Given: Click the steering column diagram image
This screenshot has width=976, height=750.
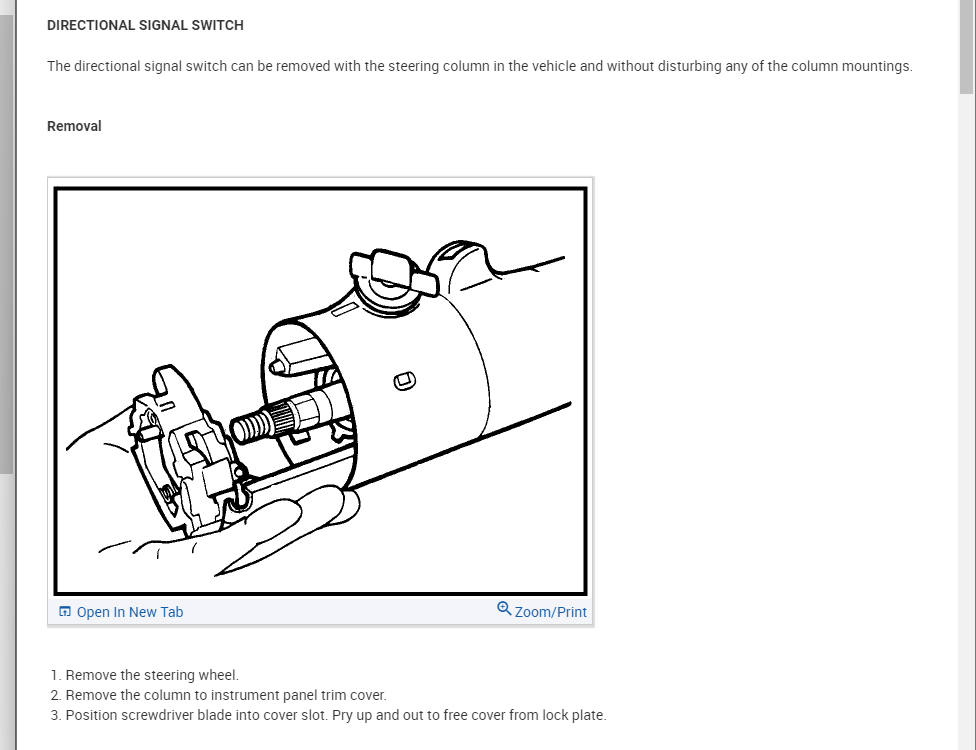Looking at the screenshot, I should click(321, 391).
